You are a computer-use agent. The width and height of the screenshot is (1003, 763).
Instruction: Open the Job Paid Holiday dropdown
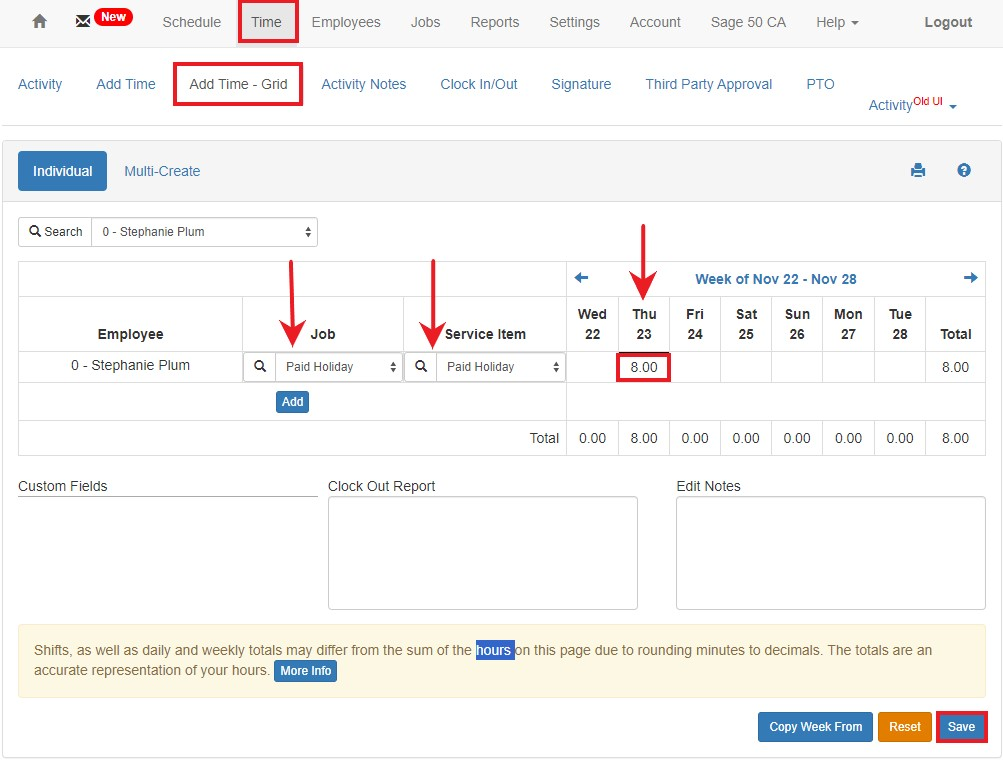point(339,366)
